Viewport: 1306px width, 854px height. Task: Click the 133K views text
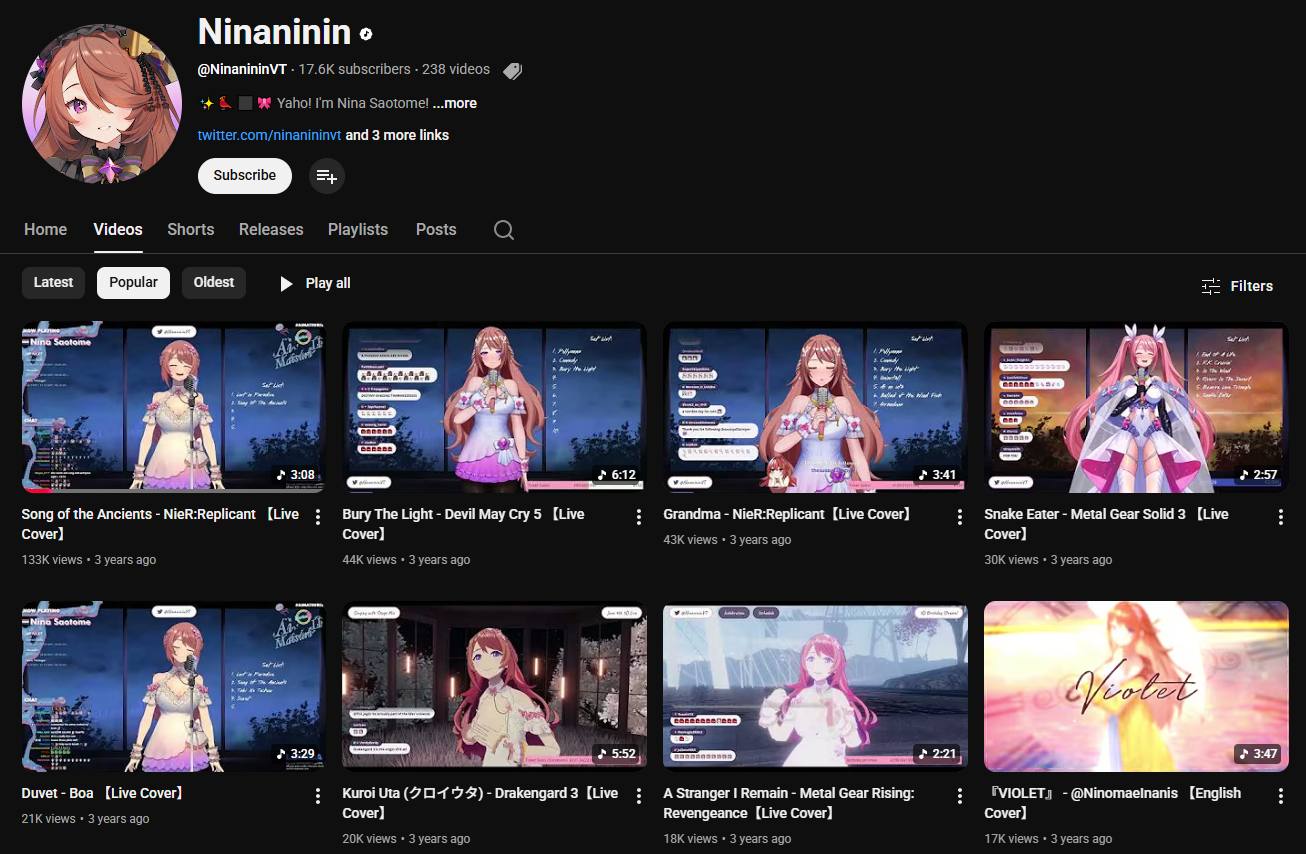(x=52, y=560)
